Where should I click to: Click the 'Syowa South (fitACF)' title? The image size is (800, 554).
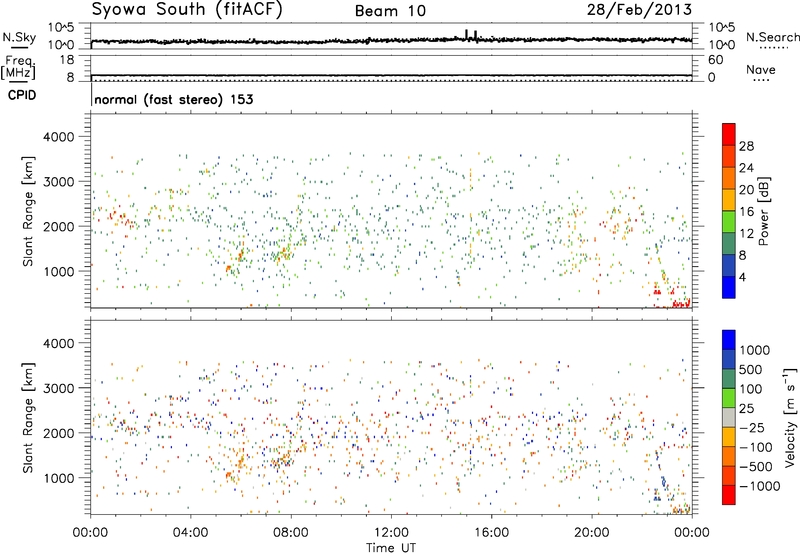[x=187, y=9]
